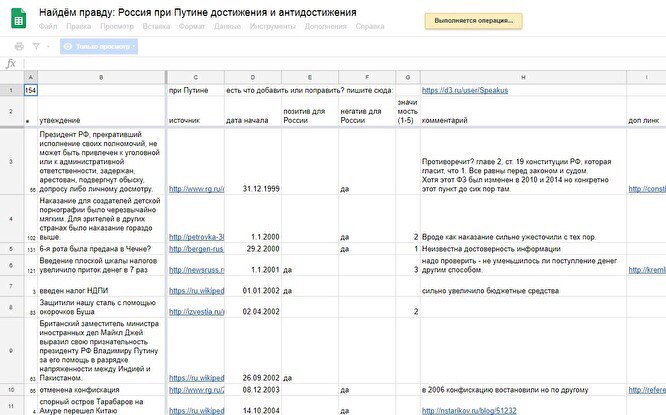This screenshot has width=666, height=415.
Task: Select column F header
Action: (x=367, y=77)
